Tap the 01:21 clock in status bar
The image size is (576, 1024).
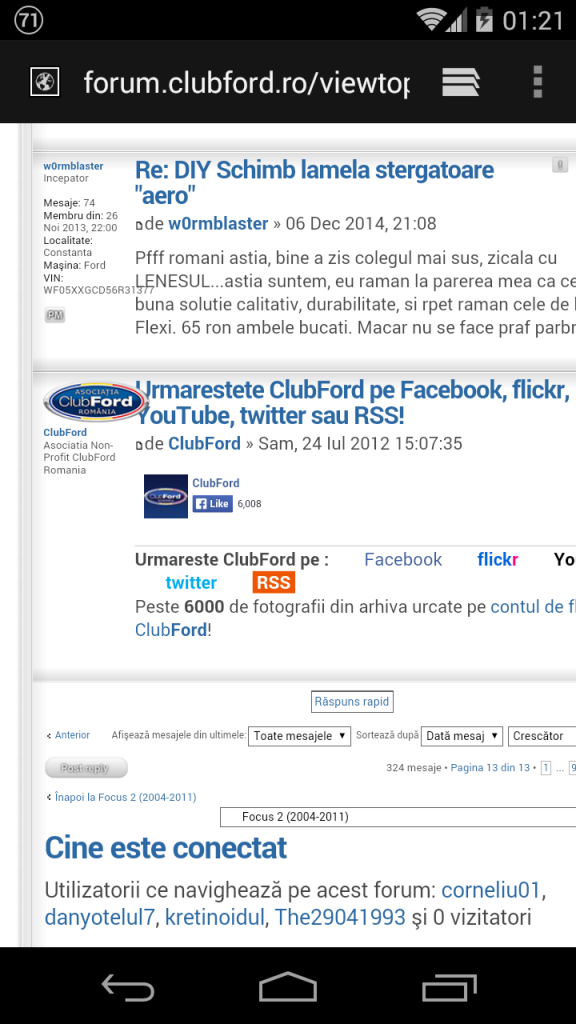click(533, 20)
